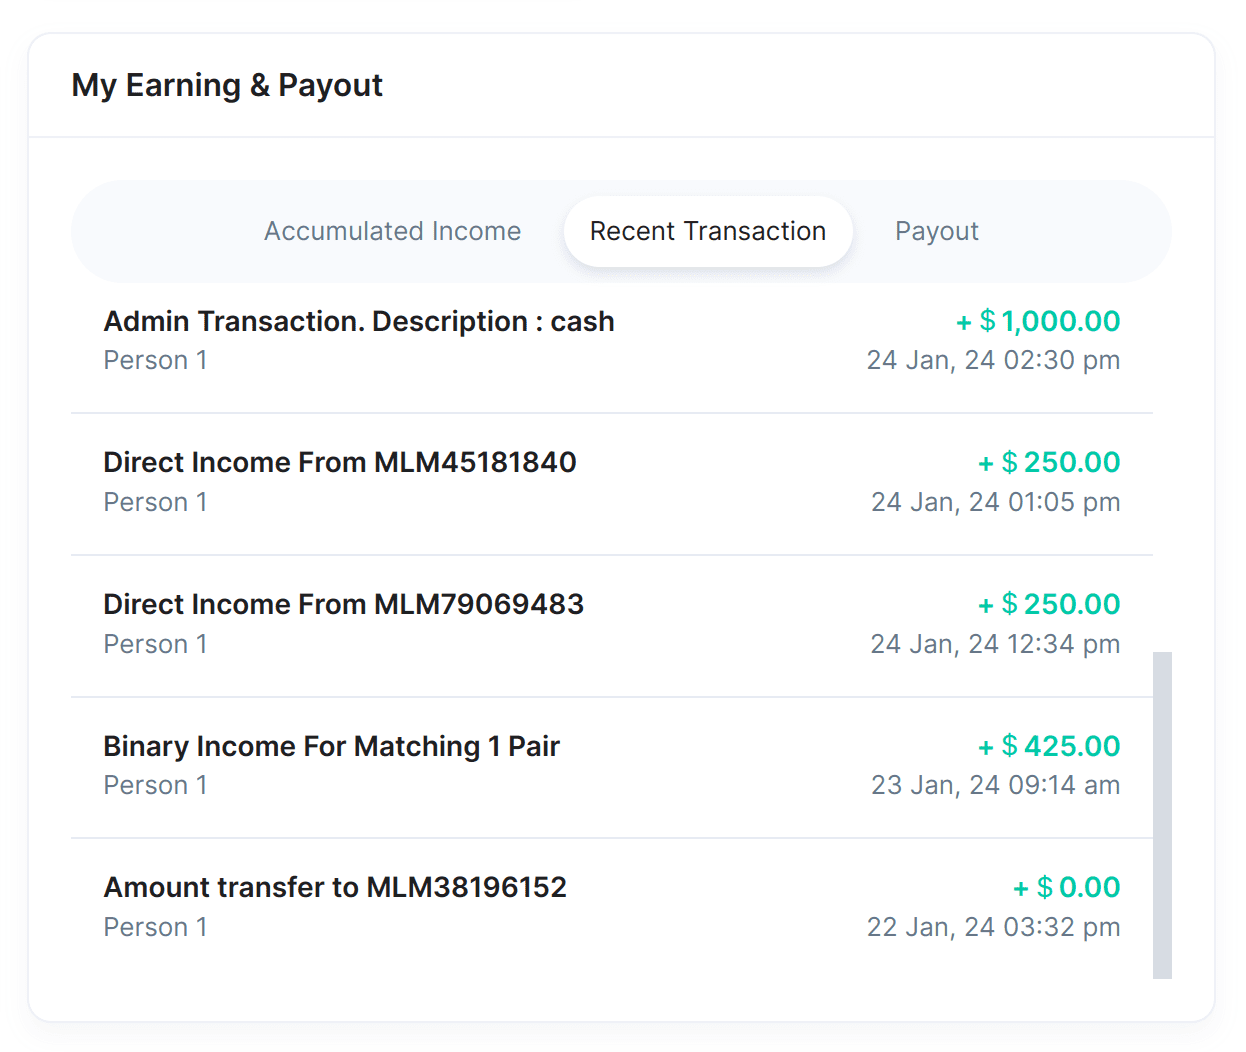The height and width of the screenshot is (1052, 1246).
Task: Click the 24 Jan, 24 12:34 pm timestamp
Action: tap(995, 644)
